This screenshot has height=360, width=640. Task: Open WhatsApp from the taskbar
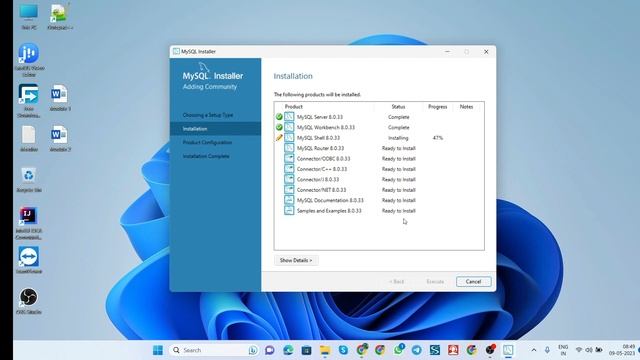(x=399, y=350)
